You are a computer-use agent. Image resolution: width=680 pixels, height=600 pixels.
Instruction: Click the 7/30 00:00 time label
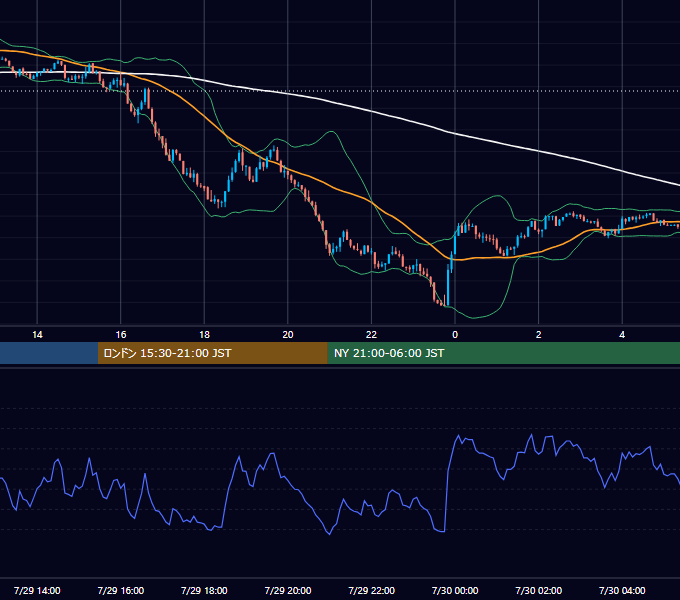[455, 590]
